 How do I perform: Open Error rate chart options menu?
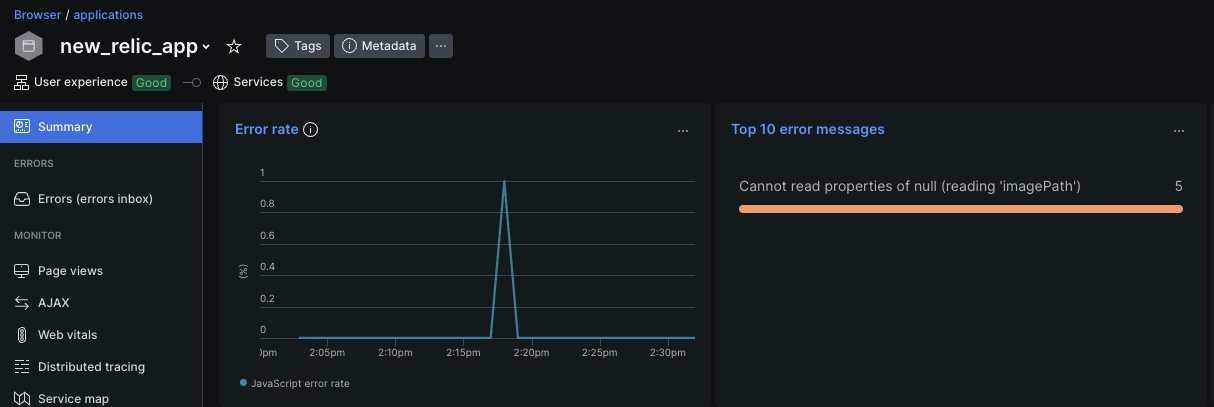coord(683,130)
